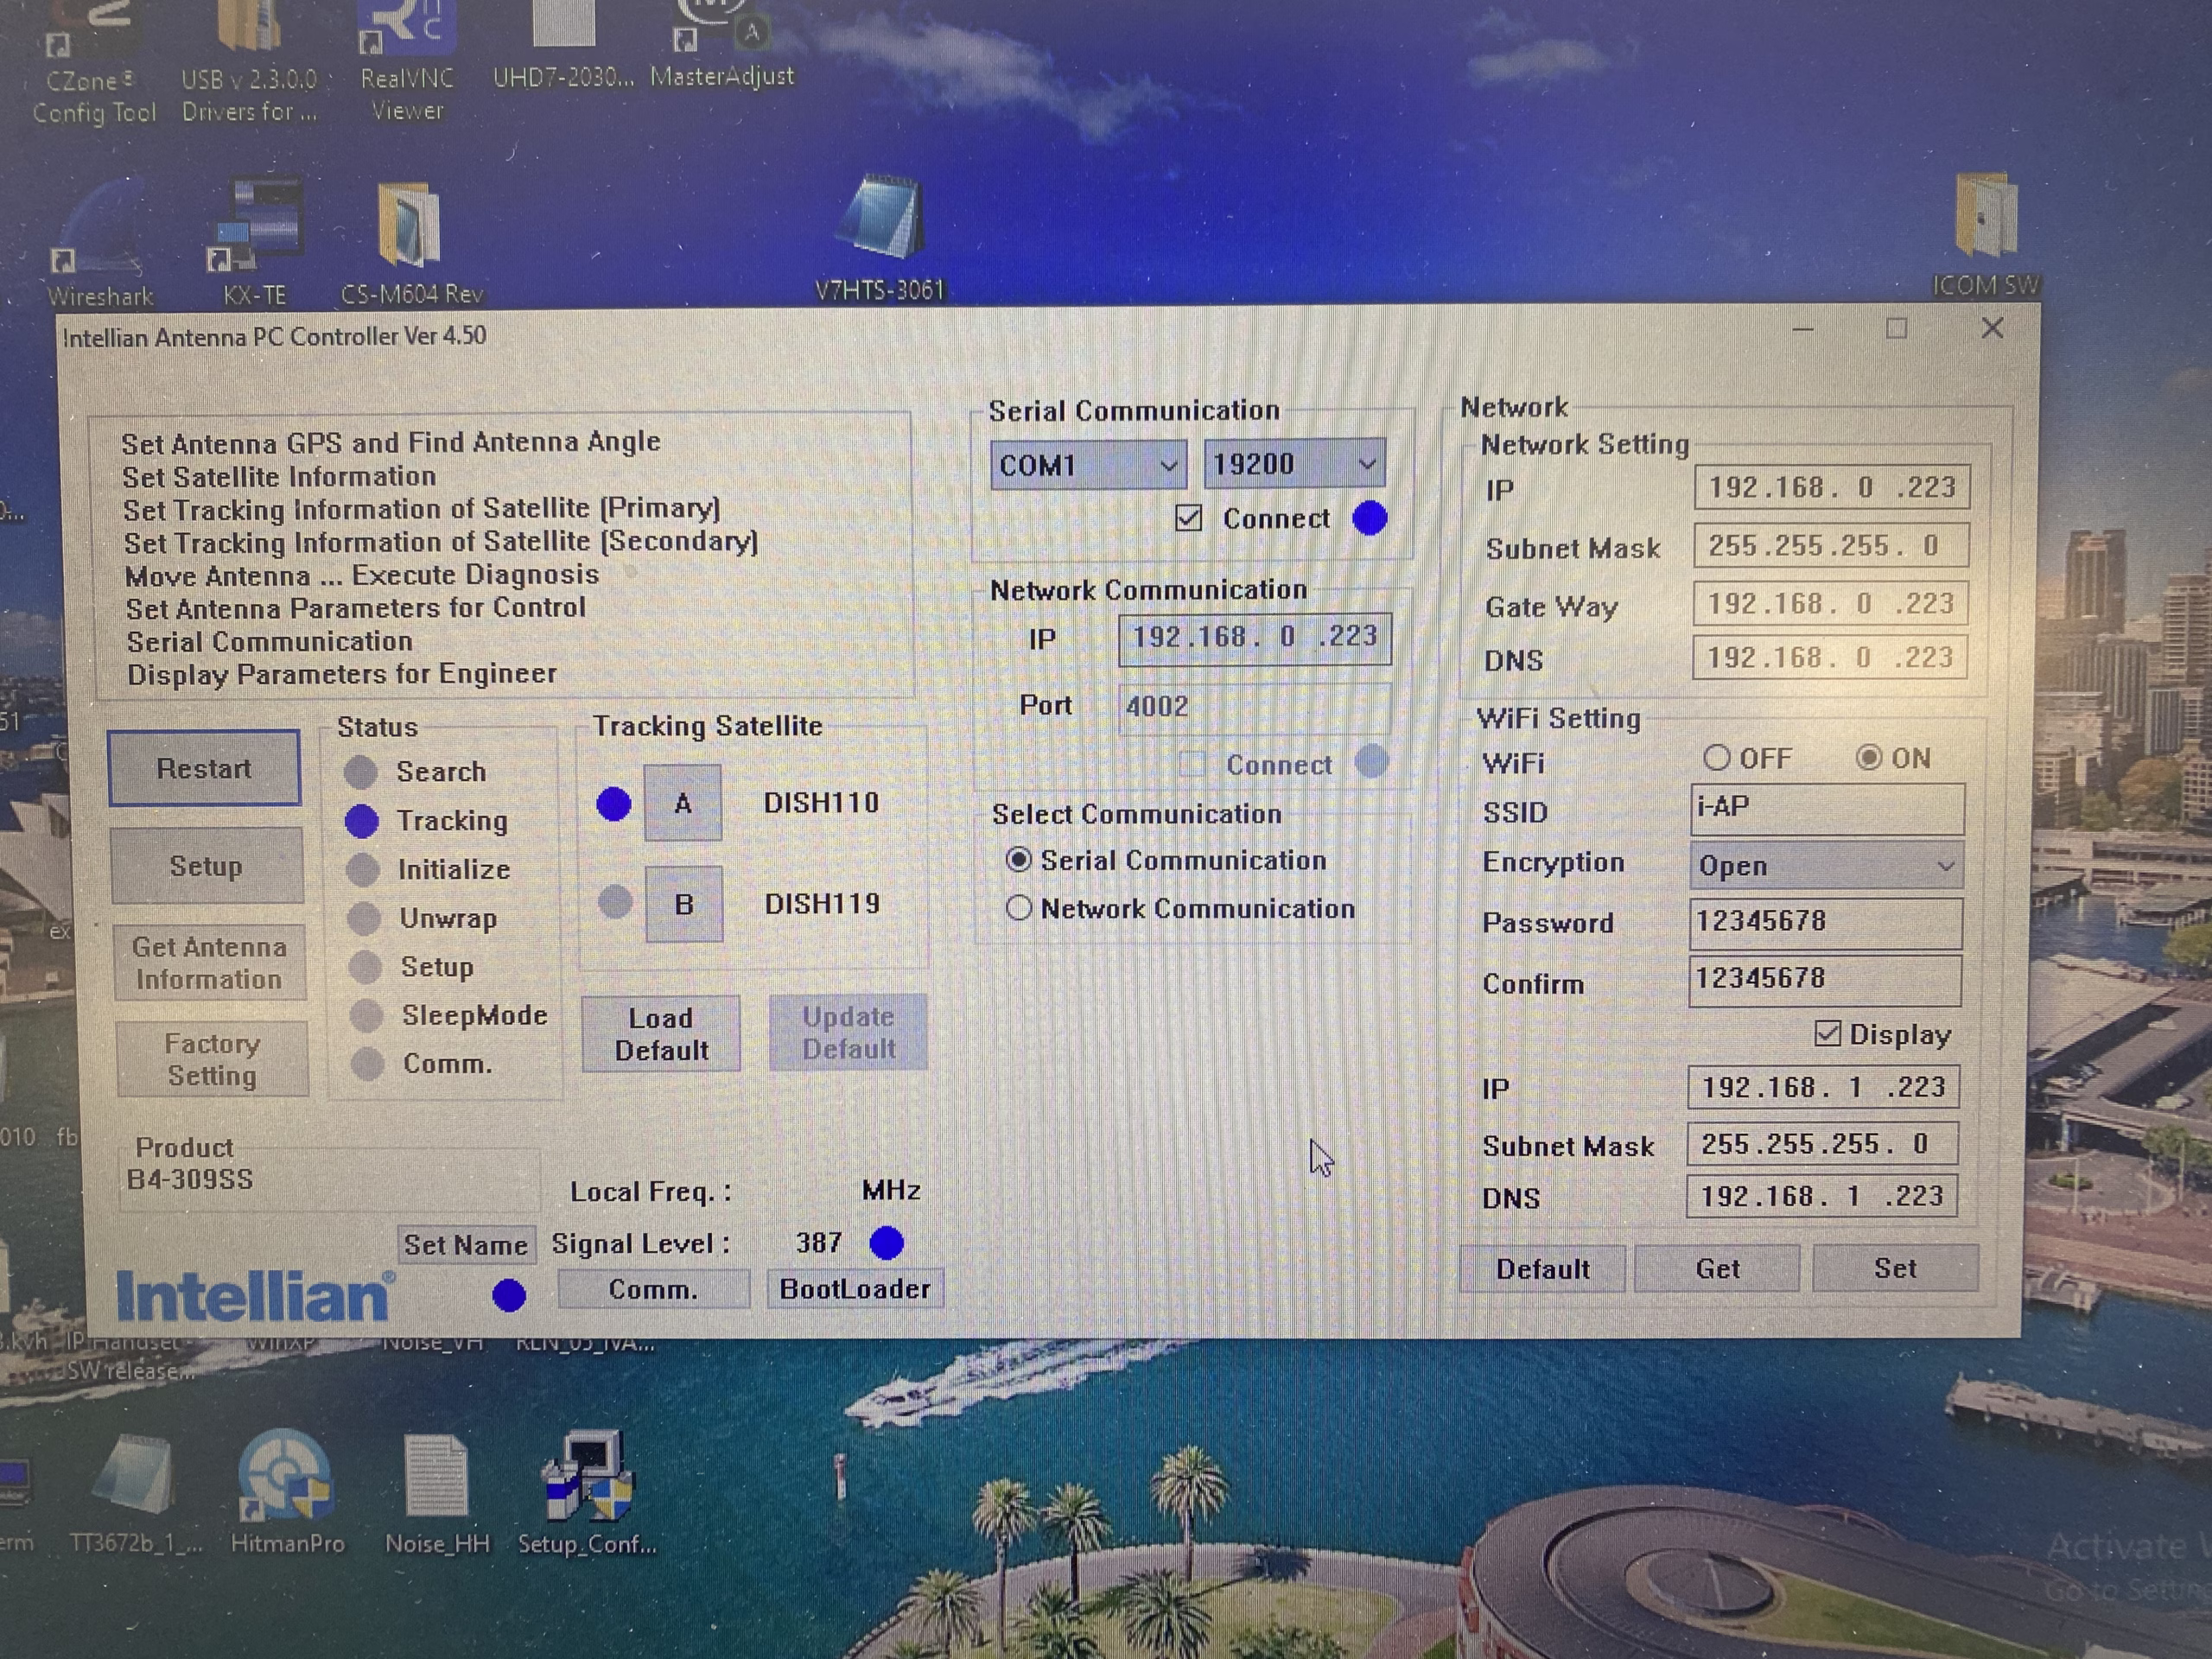Select 'Set Tracking Information of Satellite (Secondary)'
This screenshot has width=2212, height=1659.
coord(441,542)
